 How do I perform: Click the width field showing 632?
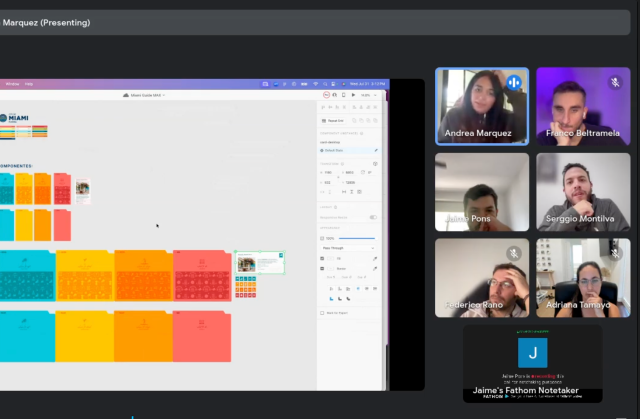pos(327,182)
